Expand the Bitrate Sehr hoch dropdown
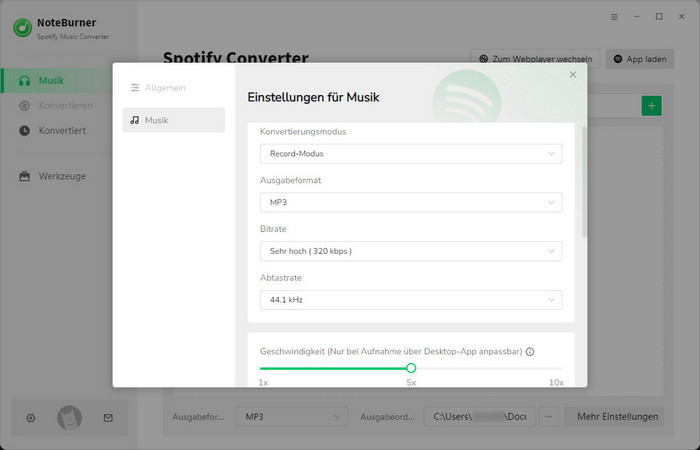The image size is (700, 450). pyautogui.click(x=411, y=251)
